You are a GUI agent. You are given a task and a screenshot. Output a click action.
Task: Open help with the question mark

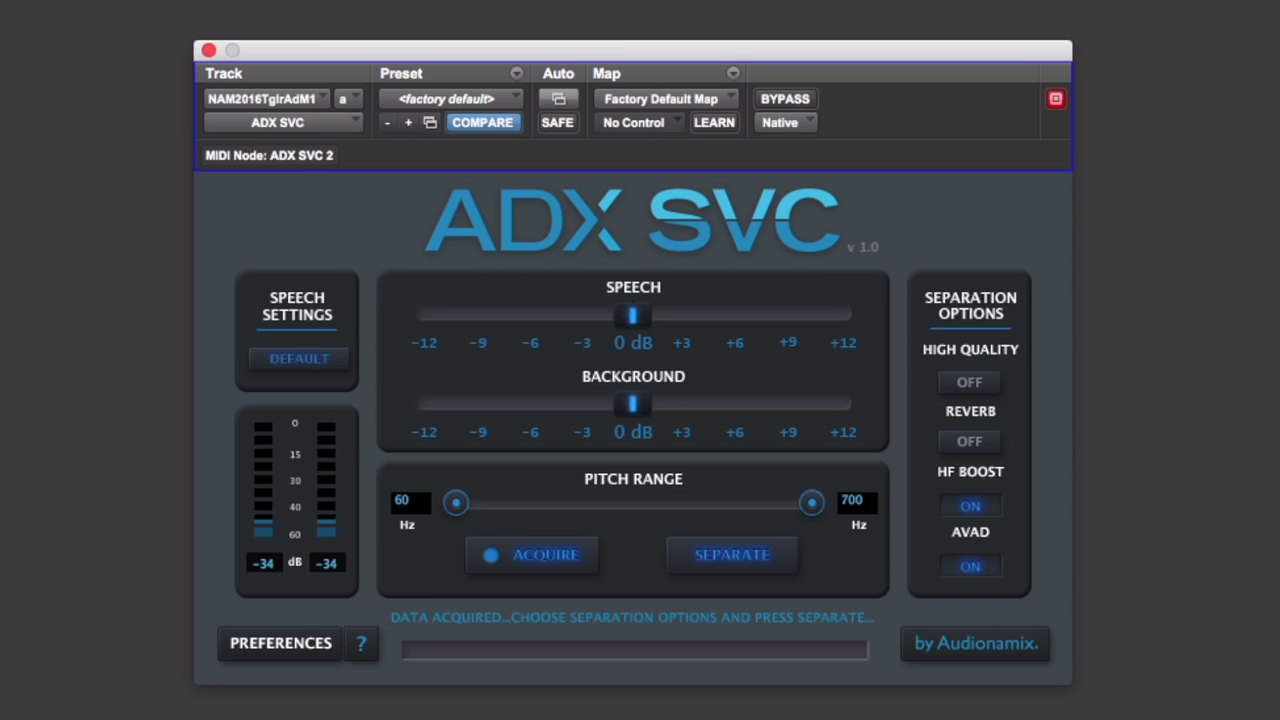pyautogui.click(x=361, y=644)
